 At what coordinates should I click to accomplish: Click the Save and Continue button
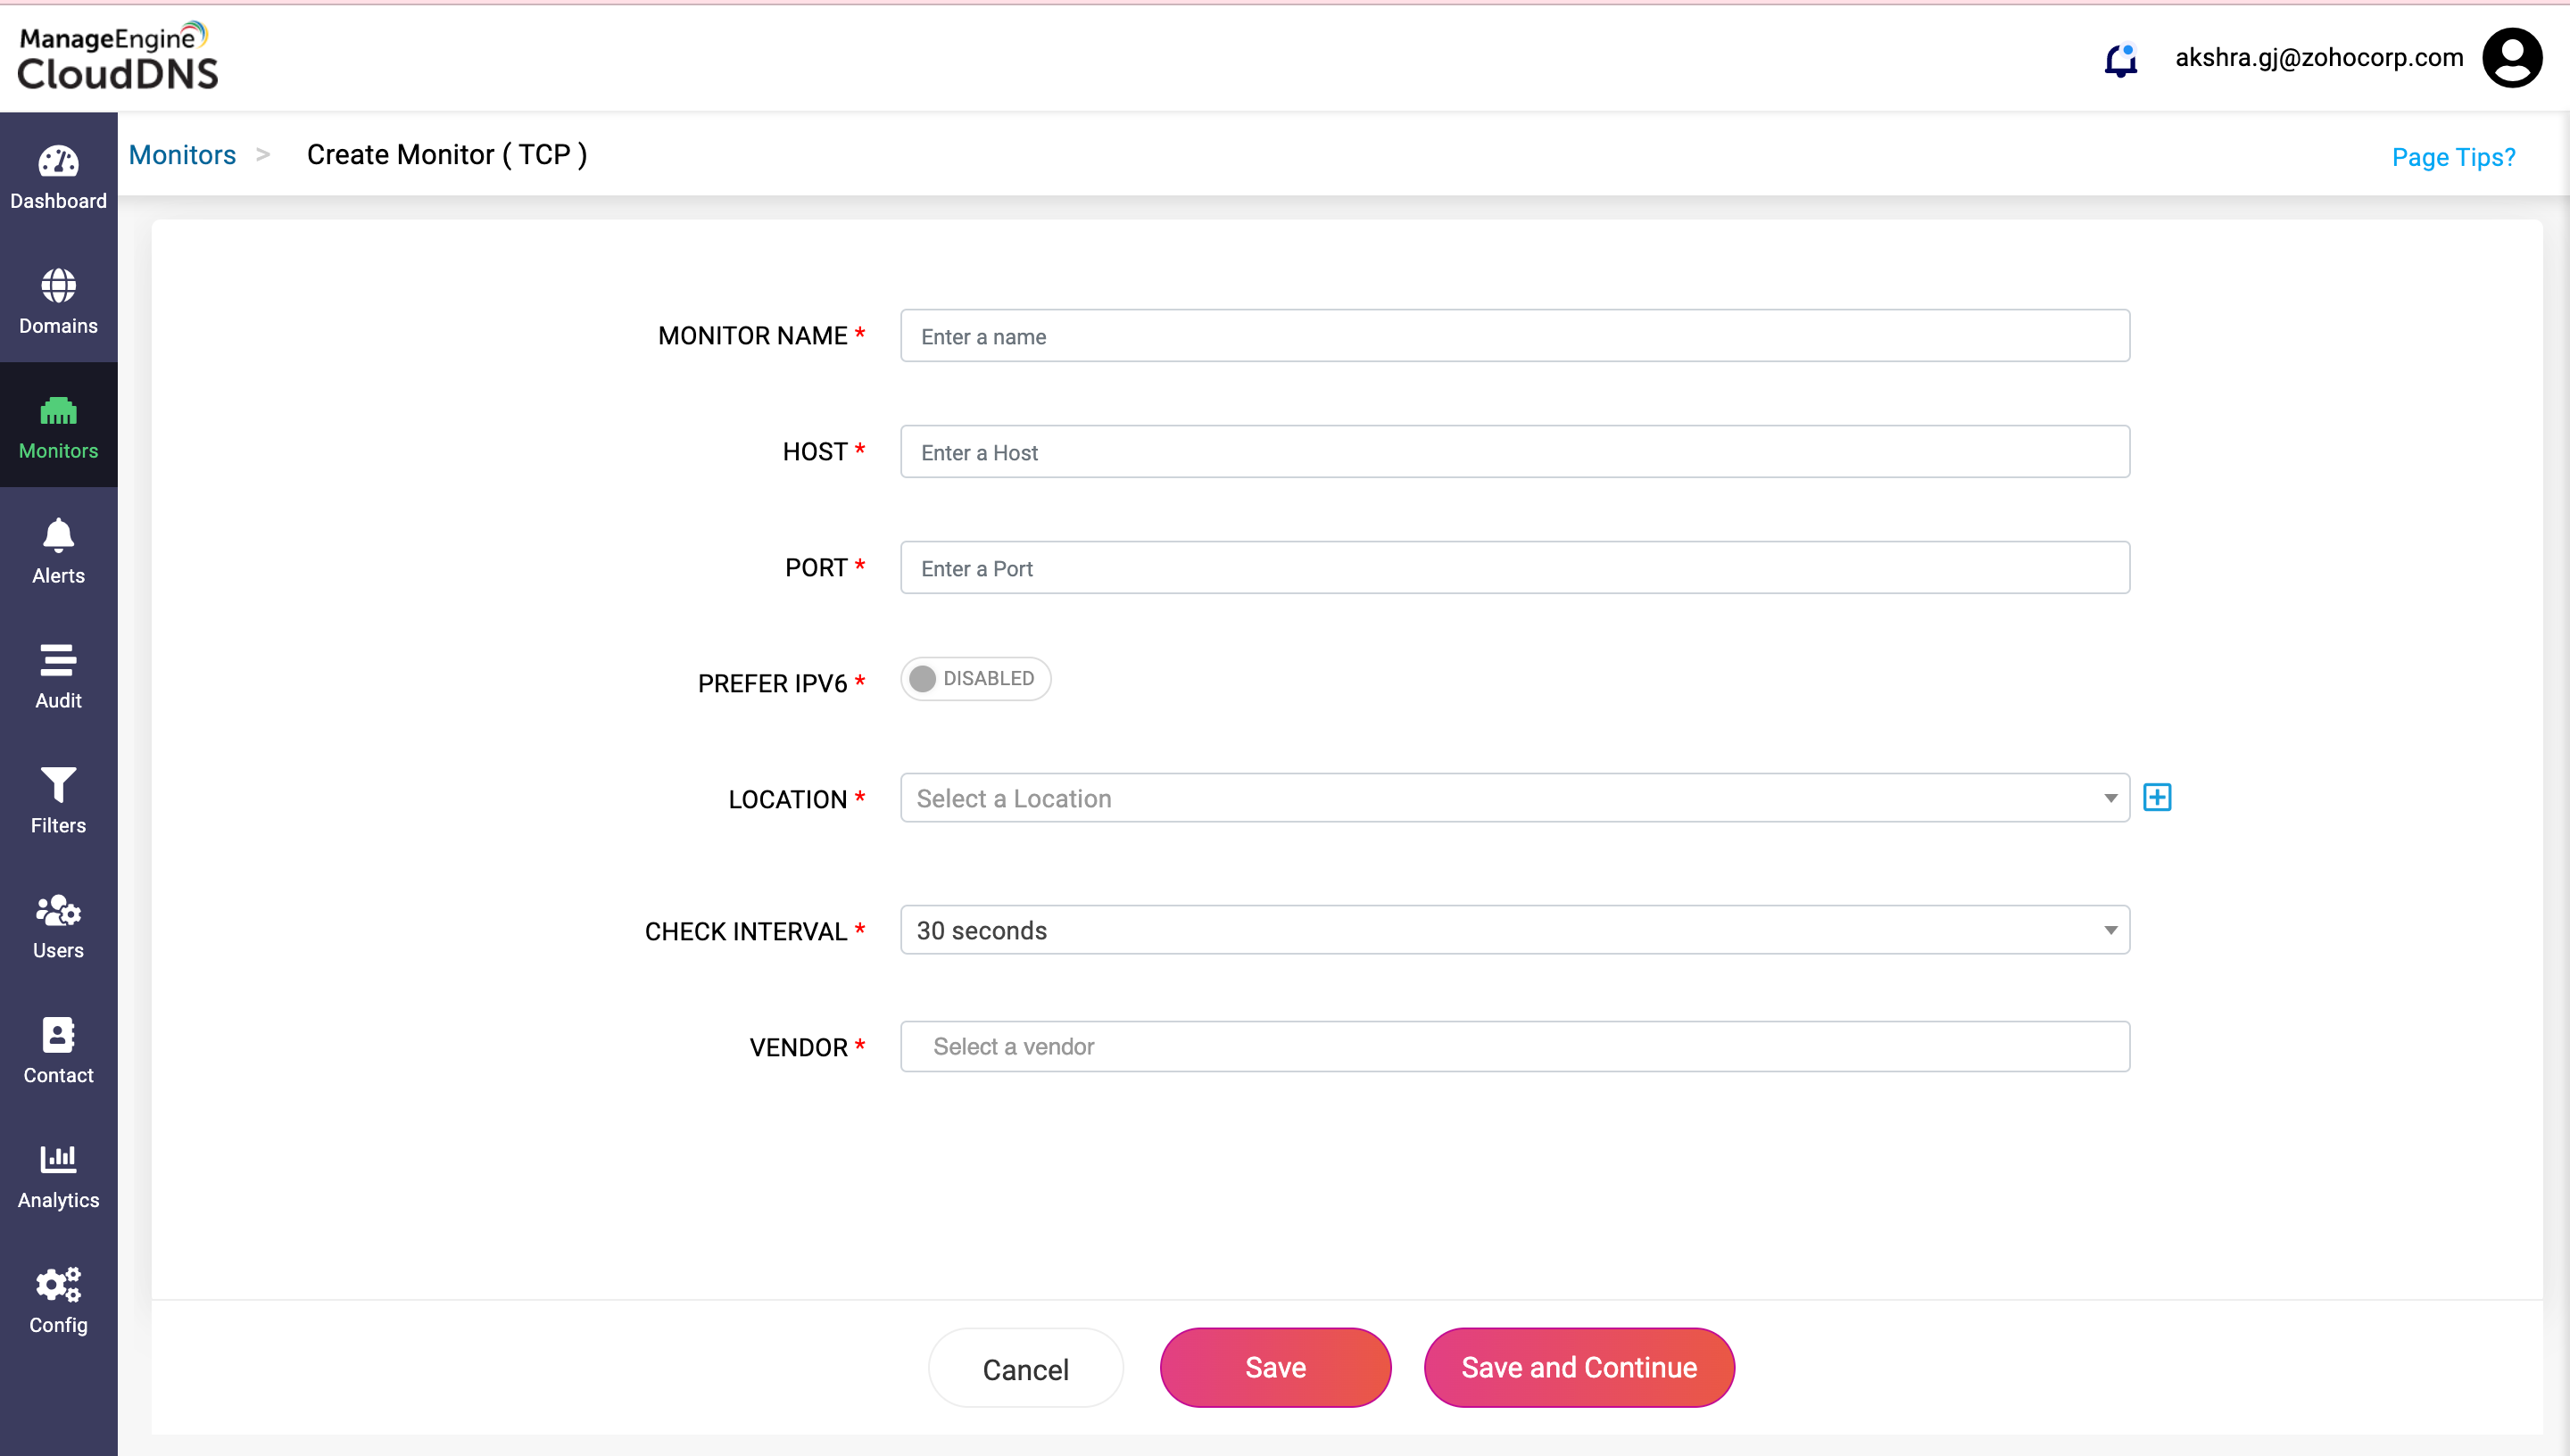(1578, 1367)
